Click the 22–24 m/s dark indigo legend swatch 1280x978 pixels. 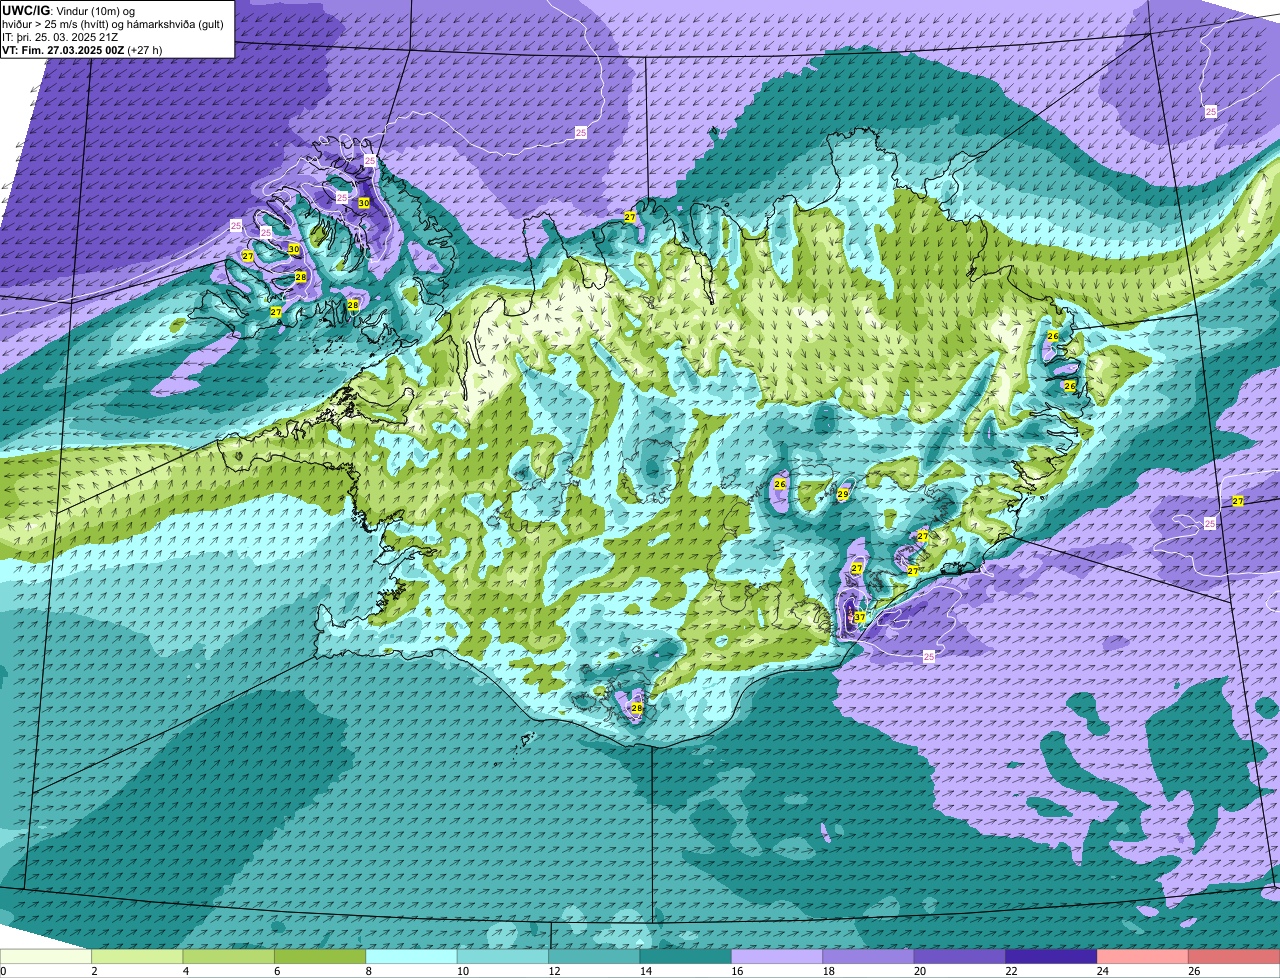pyautogui.click(x=1052, y=957)
